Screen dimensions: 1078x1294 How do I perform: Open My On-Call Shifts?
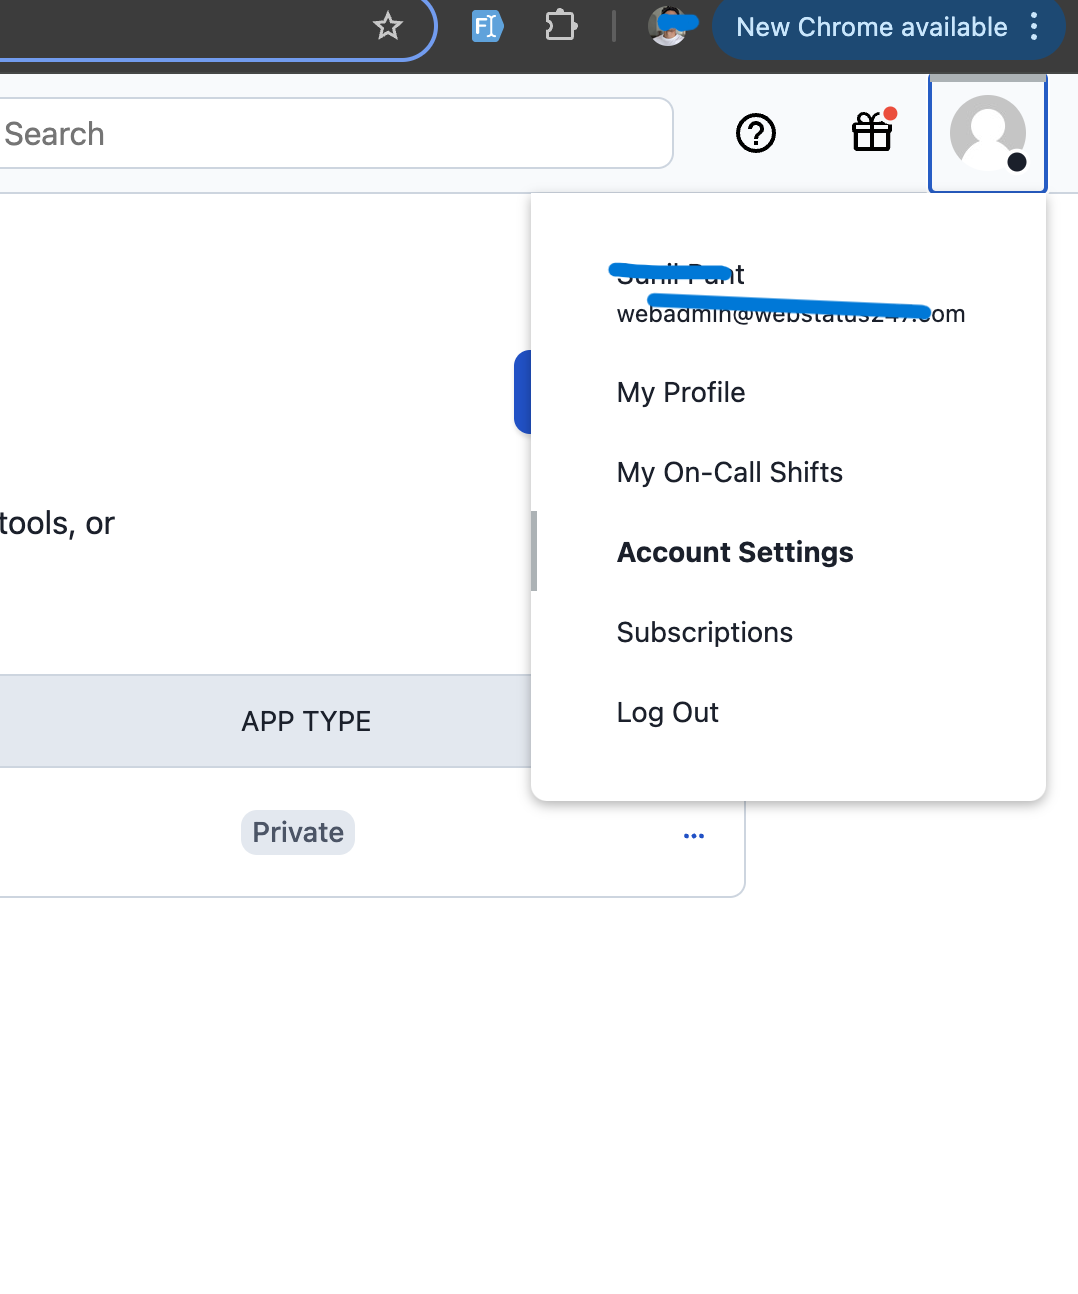(x=729, y=472)
